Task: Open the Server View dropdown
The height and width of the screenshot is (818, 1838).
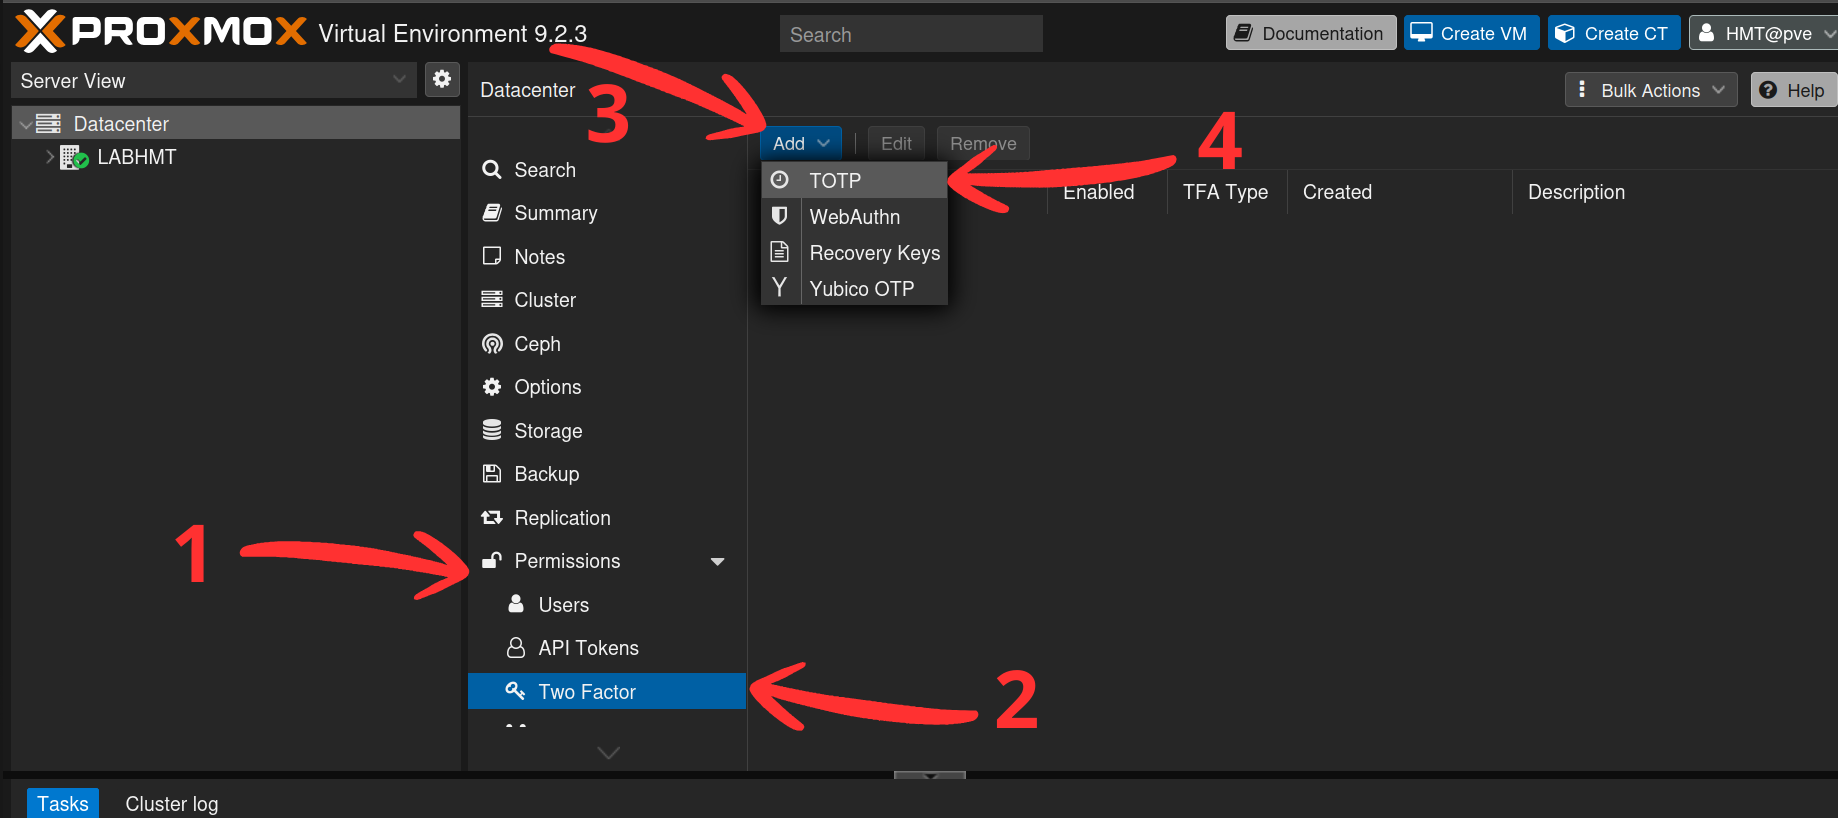Action: (213, 80)
